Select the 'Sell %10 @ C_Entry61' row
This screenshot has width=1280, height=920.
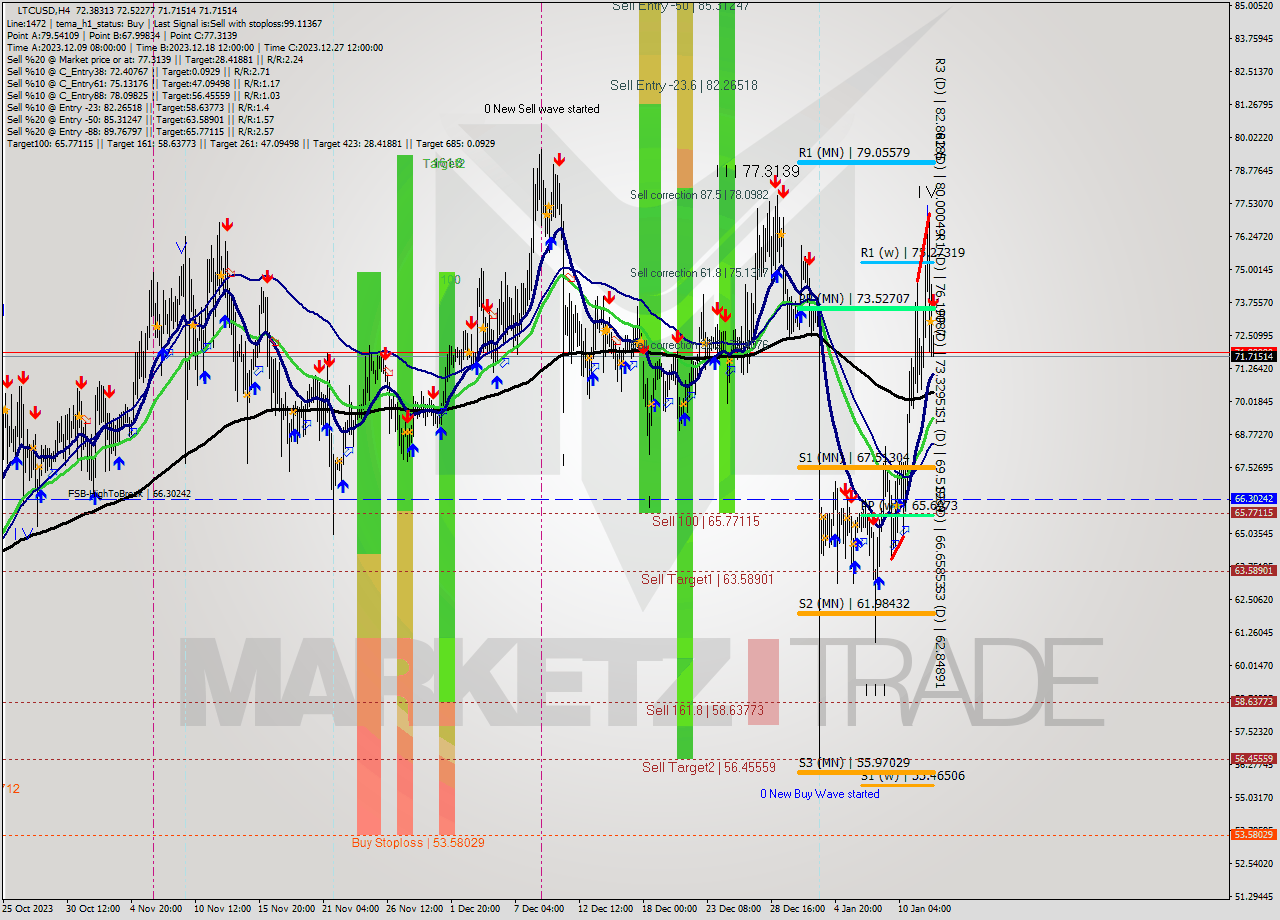143,83
